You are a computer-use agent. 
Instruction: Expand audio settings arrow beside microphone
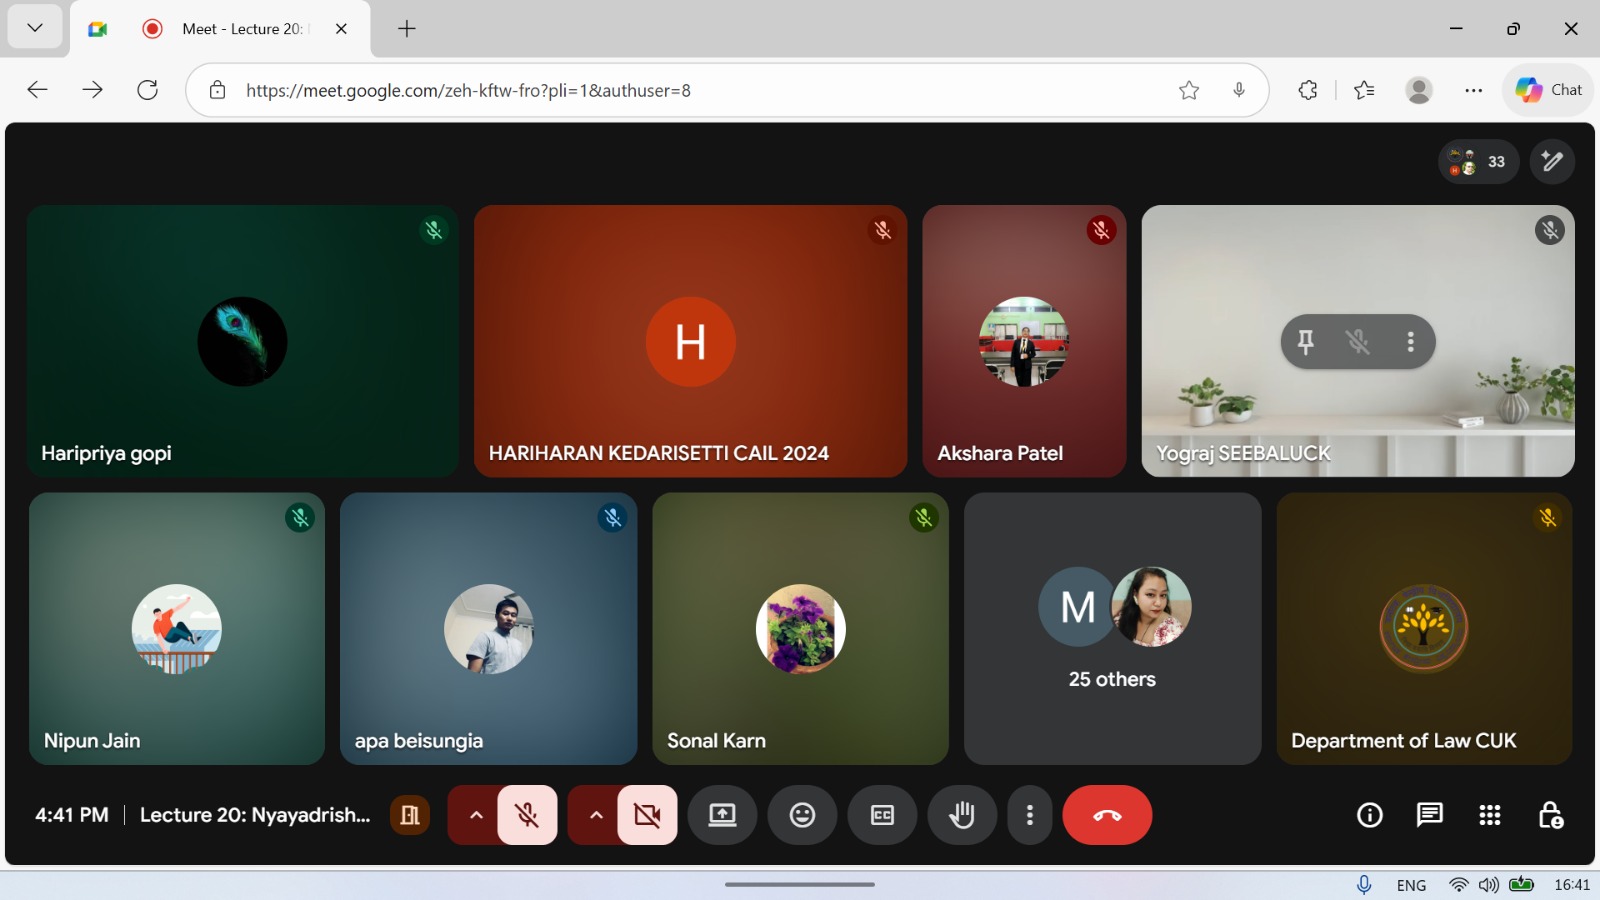[x=476, y=815]
